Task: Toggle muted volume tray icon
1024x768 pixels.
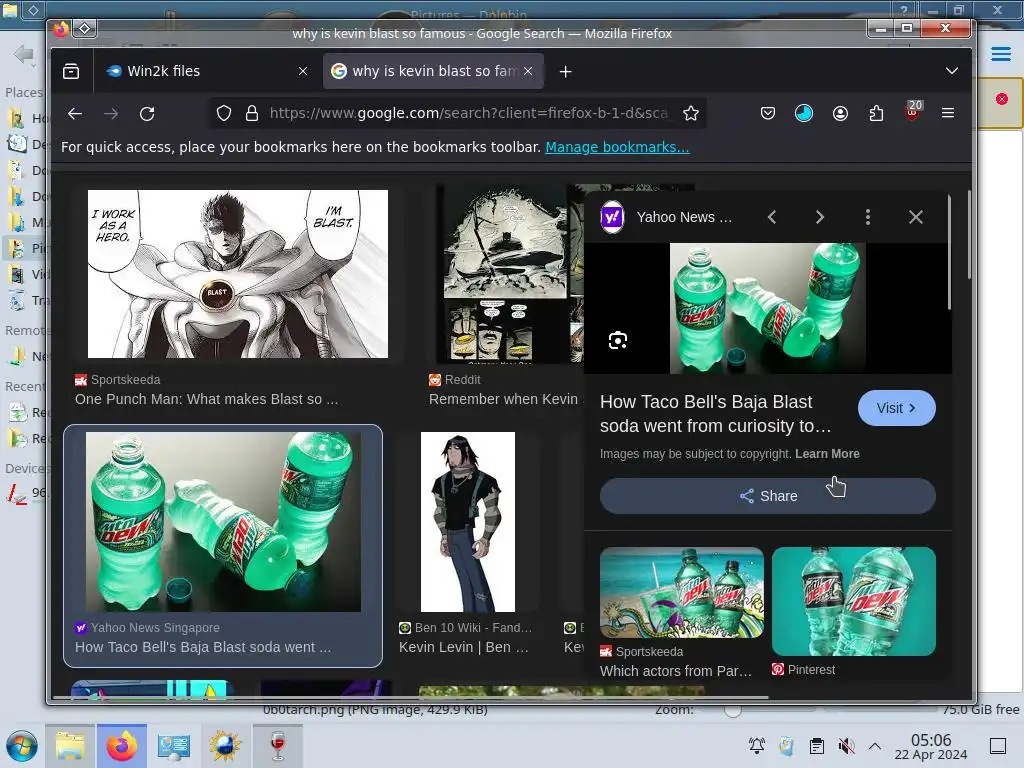Action: pyautogui.click(x=846, y=746)
